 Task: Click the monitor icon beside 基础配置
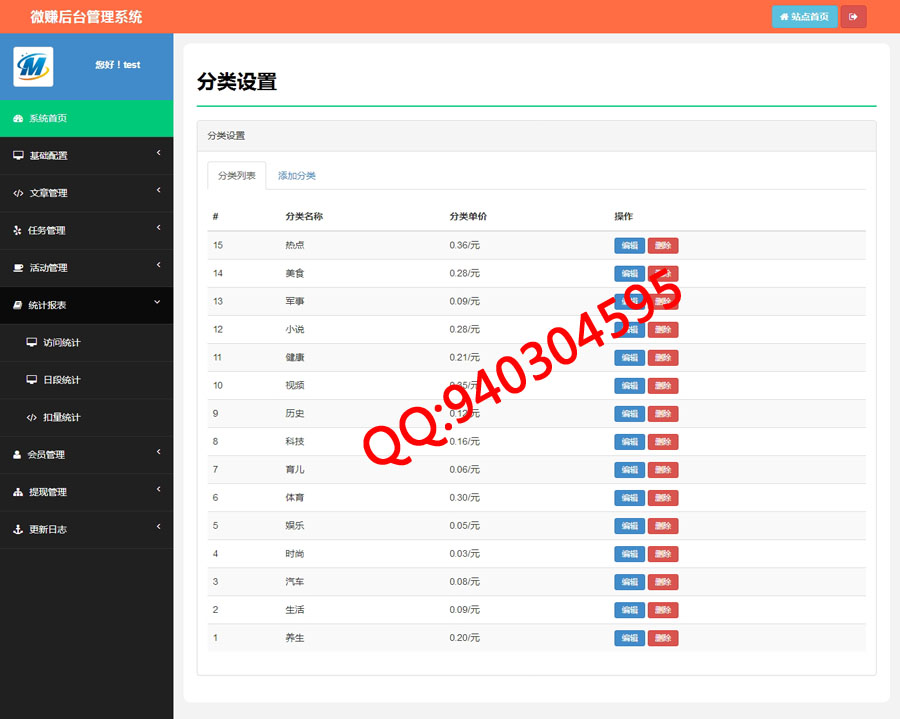click(18, 156)
